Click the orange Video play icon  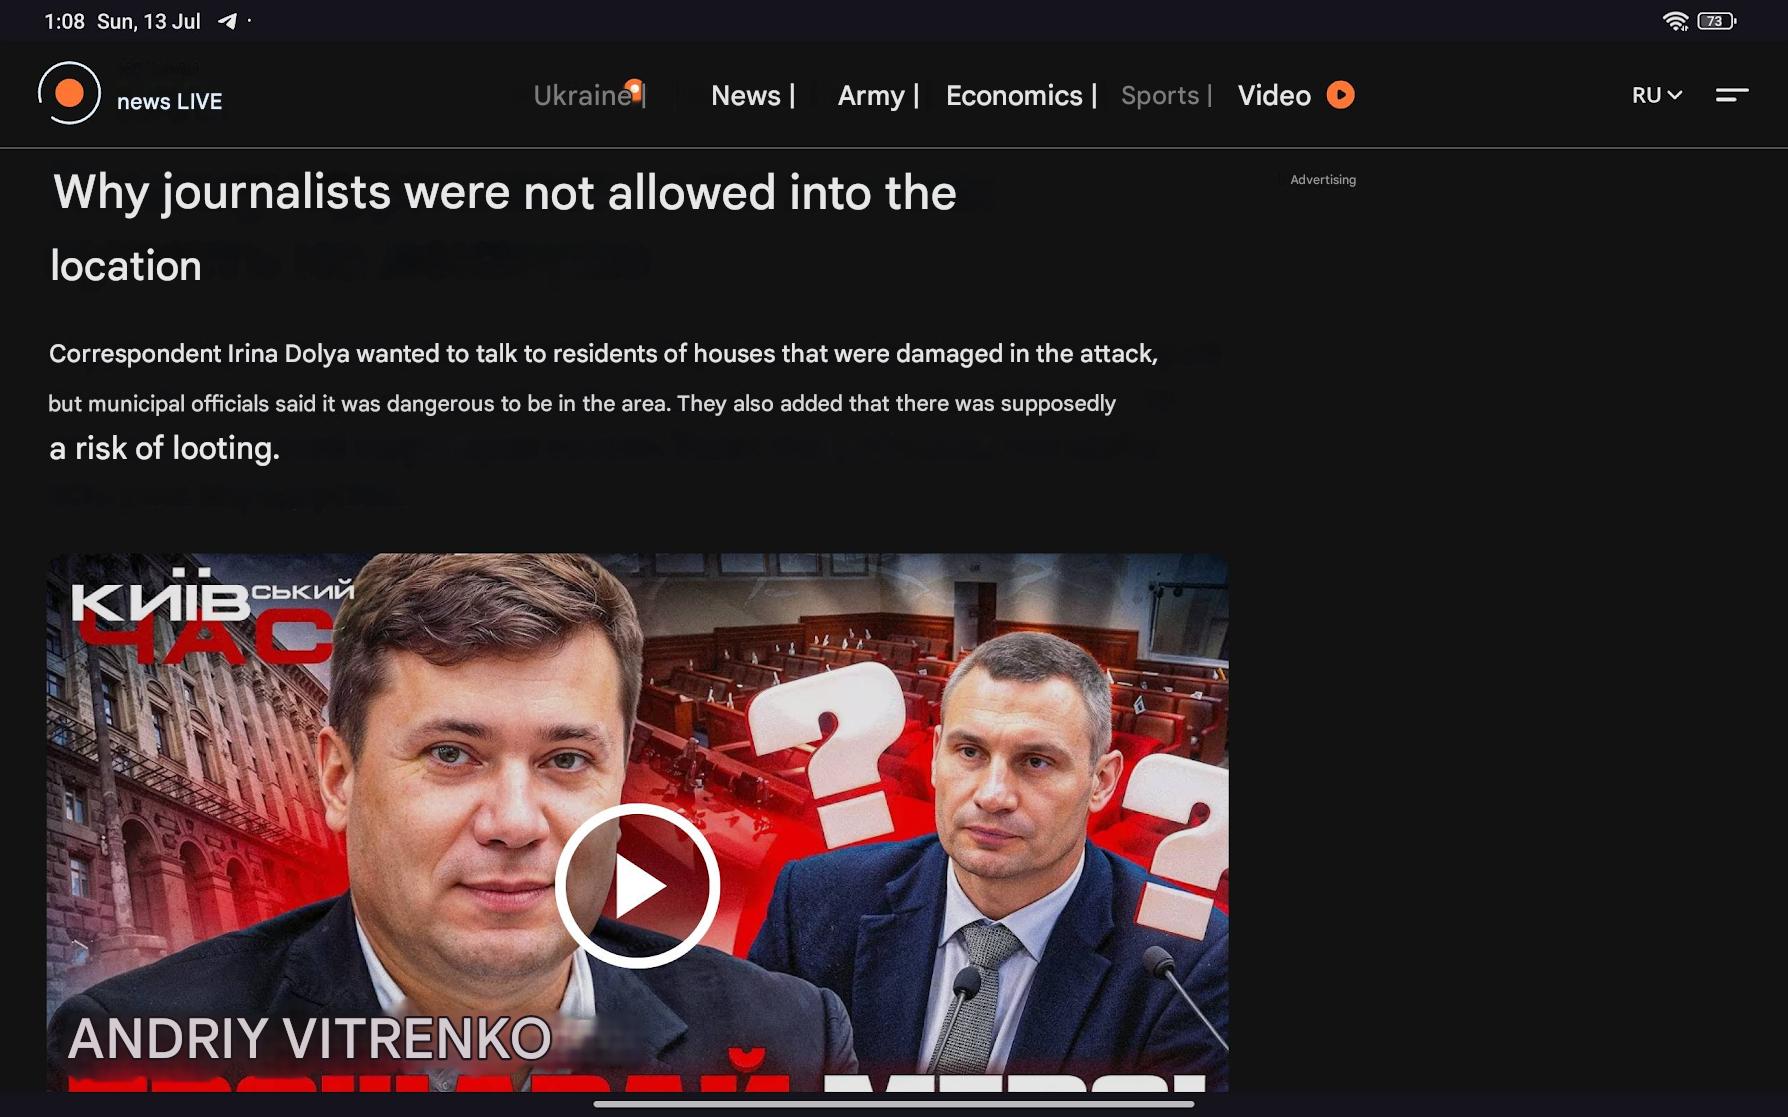click(x=1340, y=95)
